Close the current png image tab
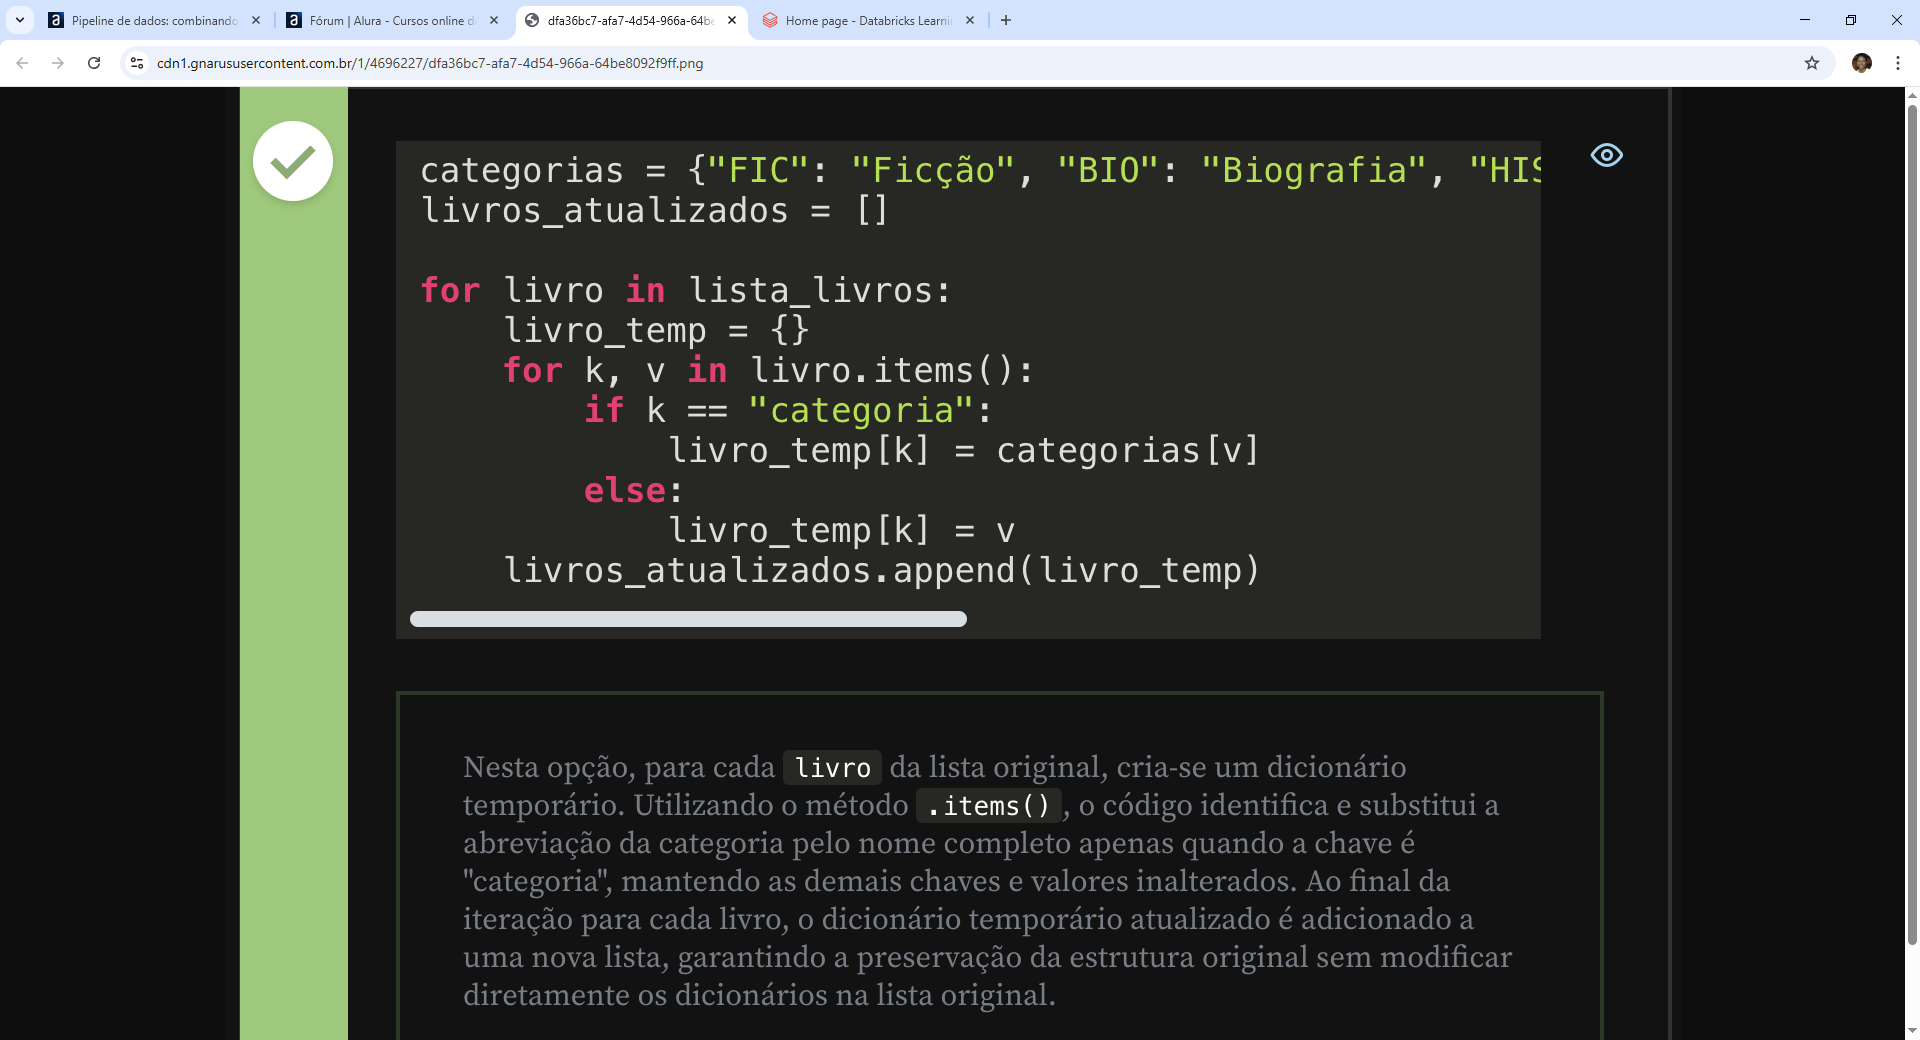Image resolution: width=1920 pixels, height=1040 pixels. [x=732, y=20]
